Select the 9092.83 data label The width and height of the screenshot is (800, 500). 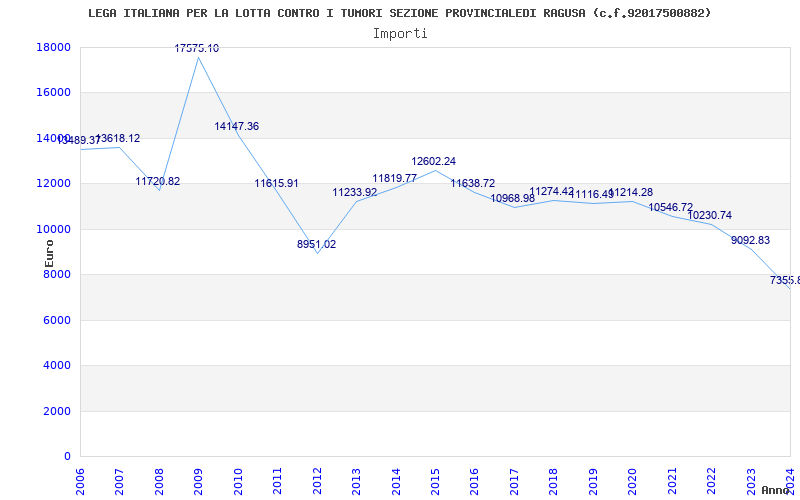(x=750, y=240)
